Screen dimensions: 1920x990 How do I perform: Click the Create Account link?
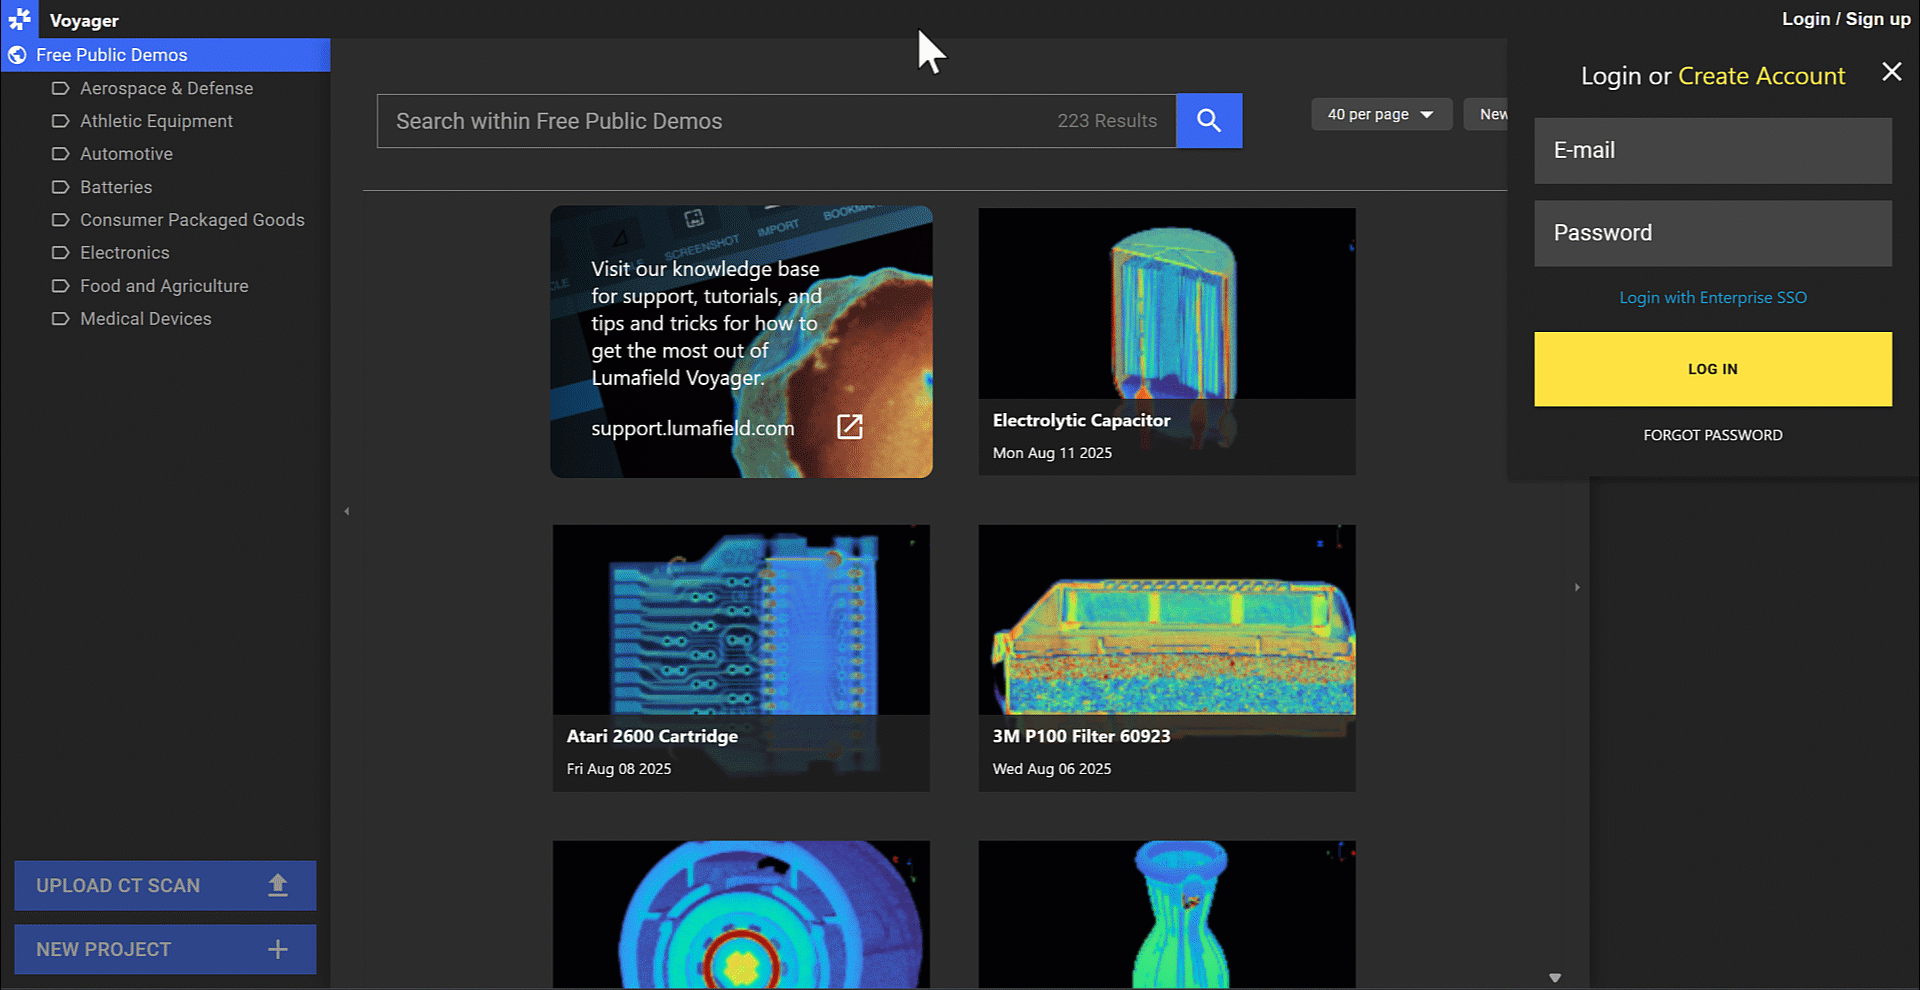coord(1761,76)
